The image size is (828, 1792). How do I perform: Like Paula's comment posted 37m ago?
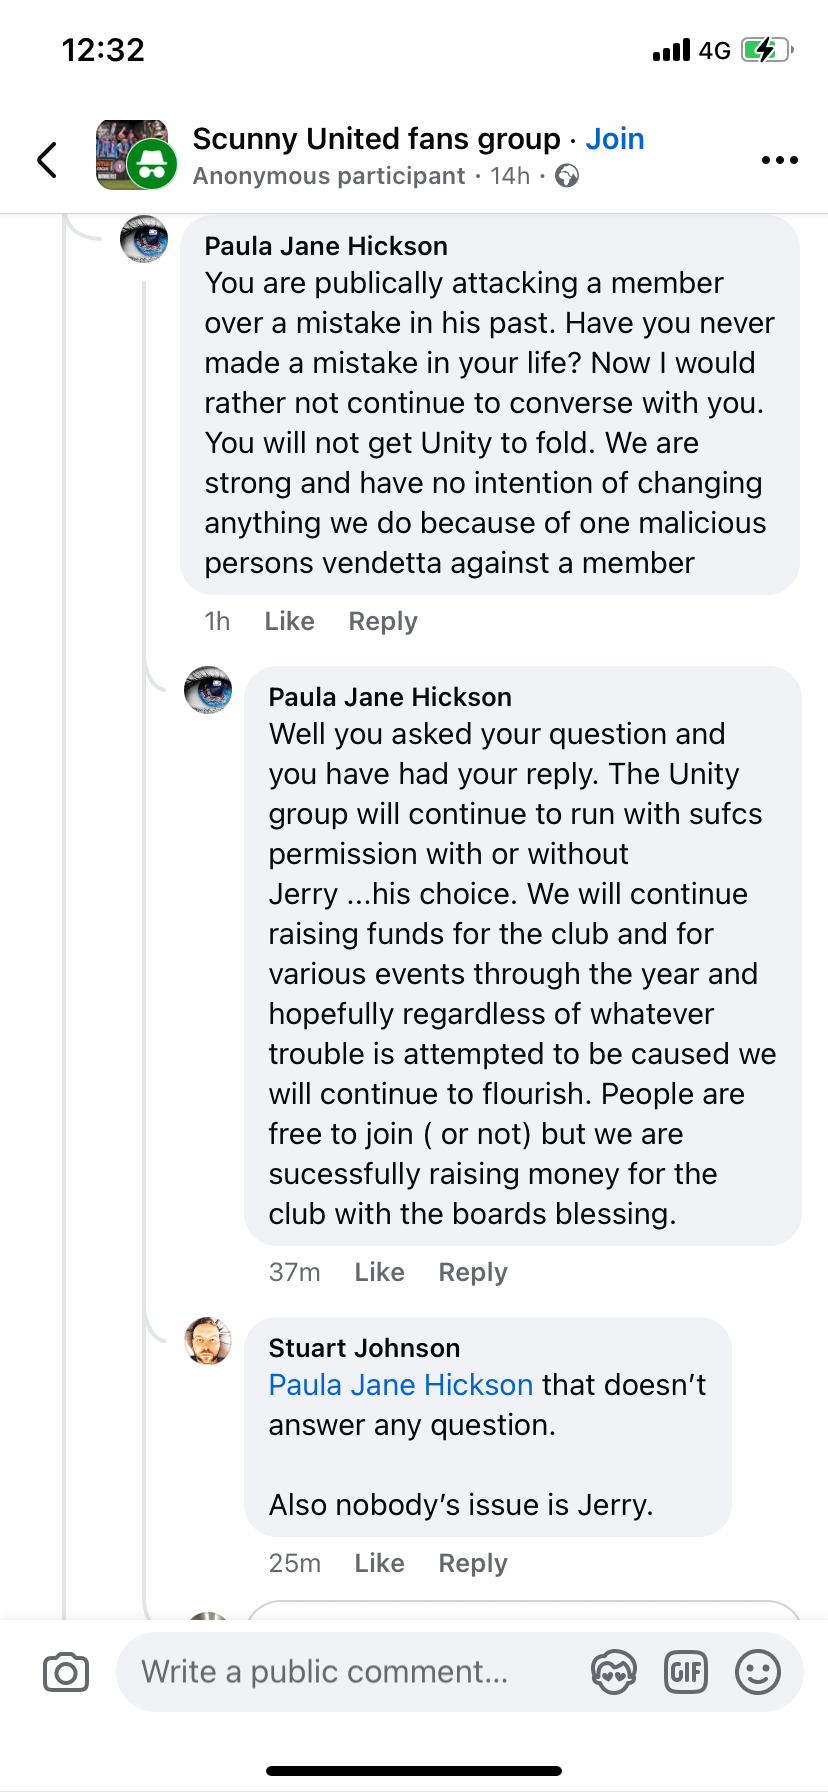pyautogui.click(x=379, y=1272)
